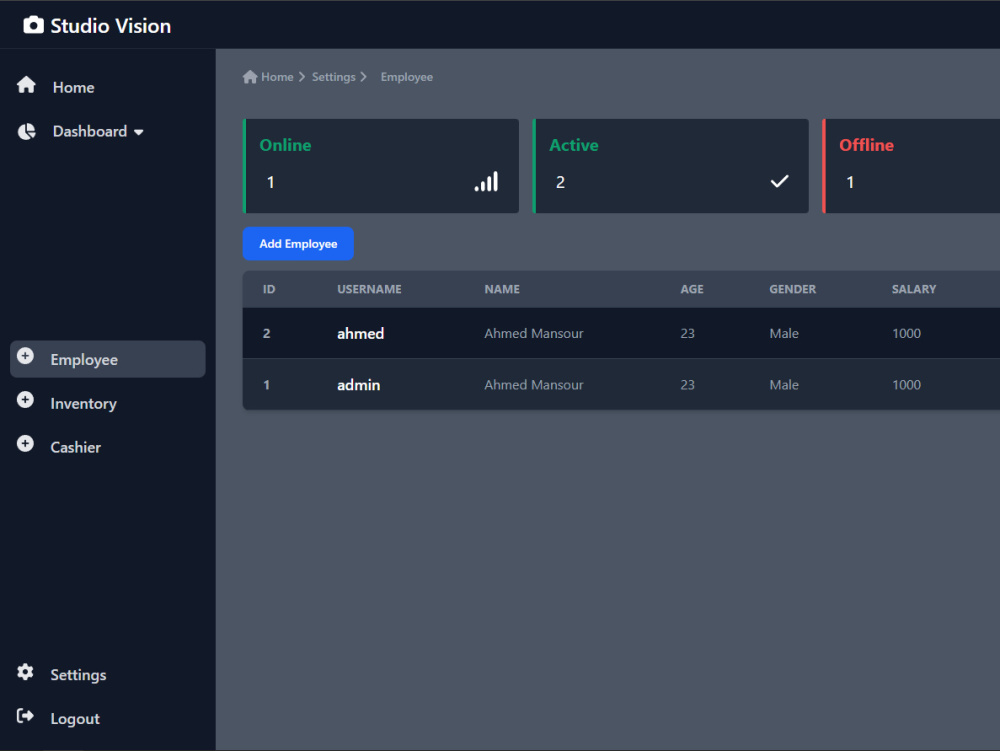Click the USERNAME column header
This screenshot has width=1000, height=751.
tap(369, 289)
